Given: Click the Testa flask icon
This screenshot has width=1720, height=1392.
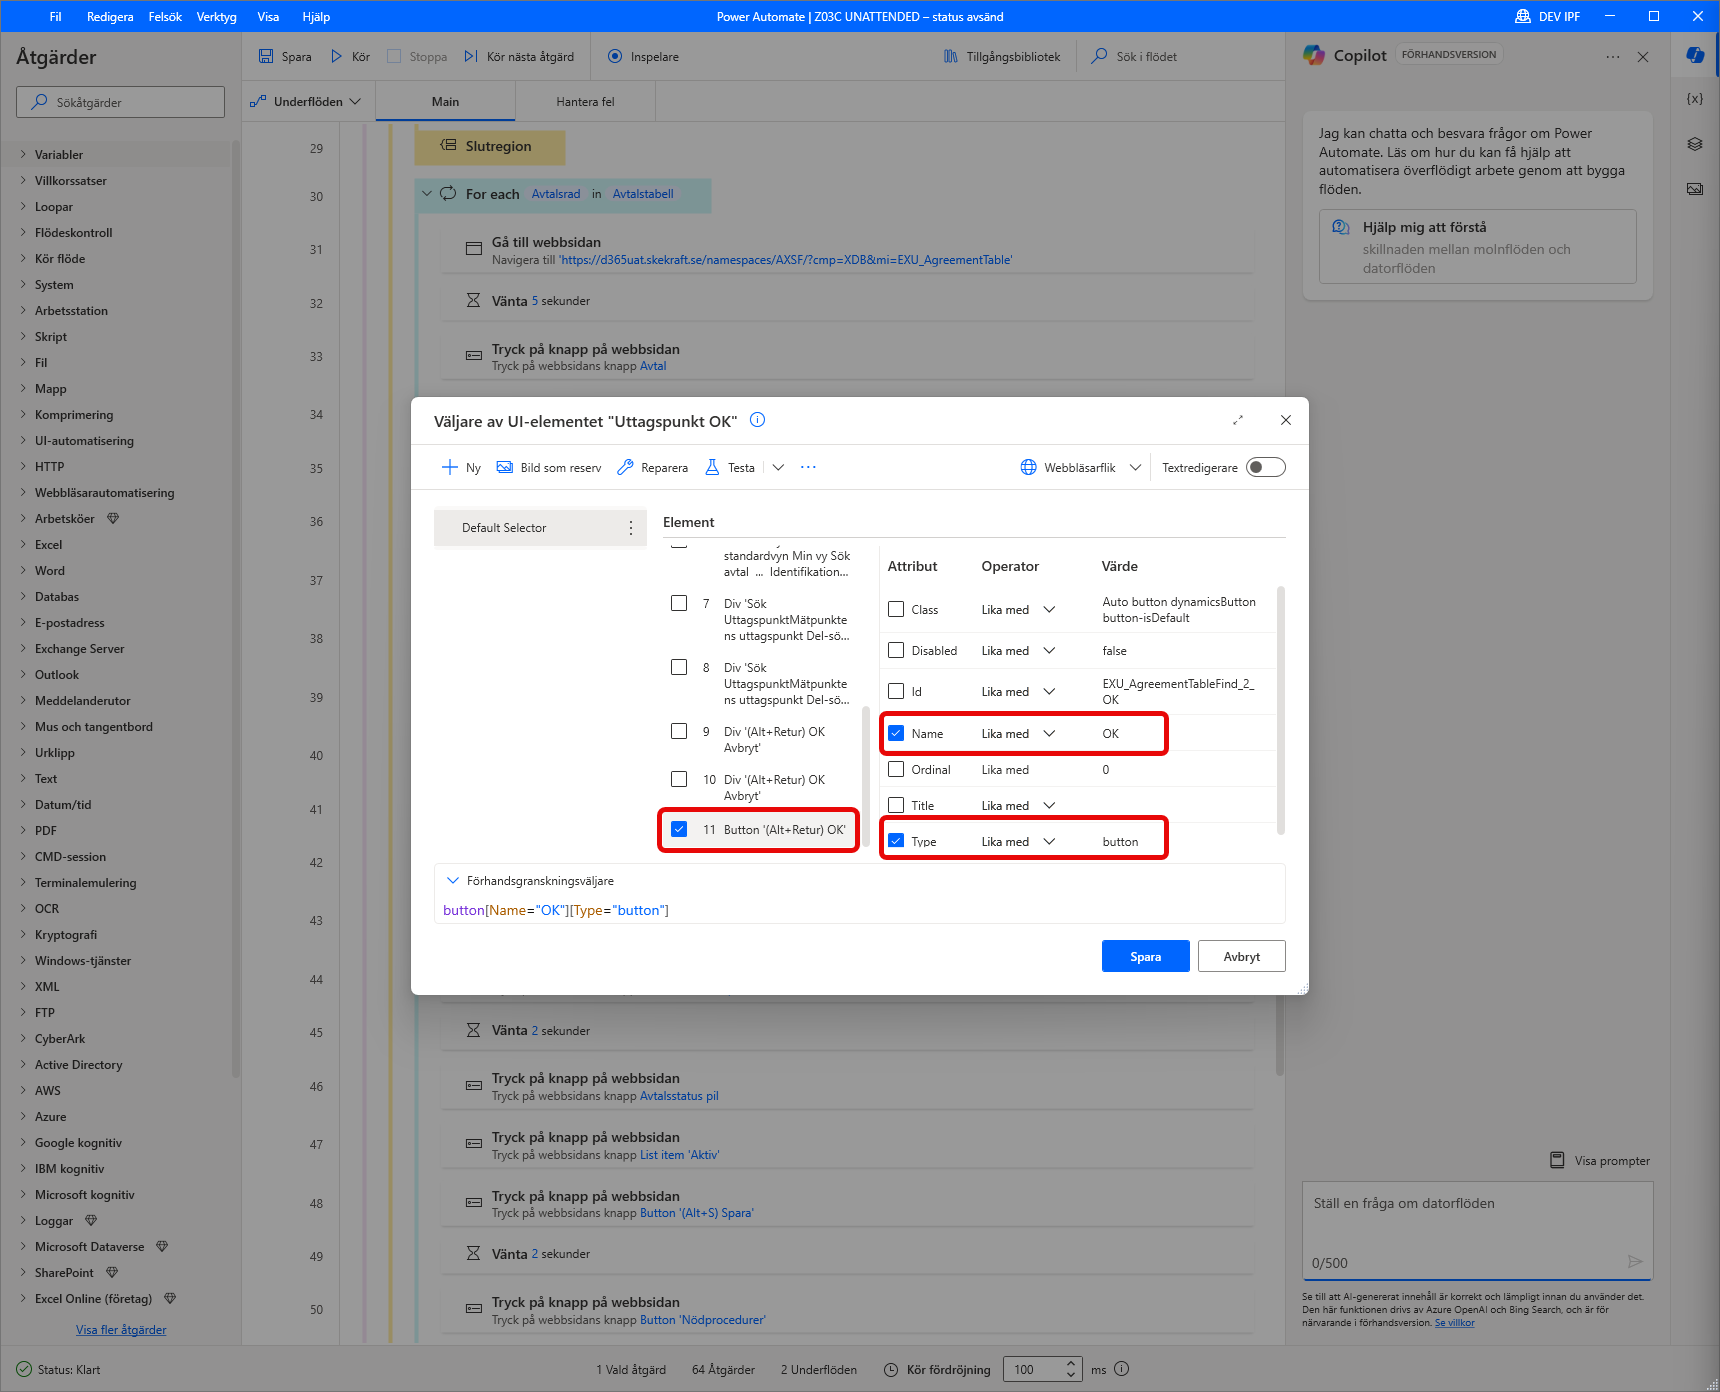Looking at the screenshot, I should [712, 467].
